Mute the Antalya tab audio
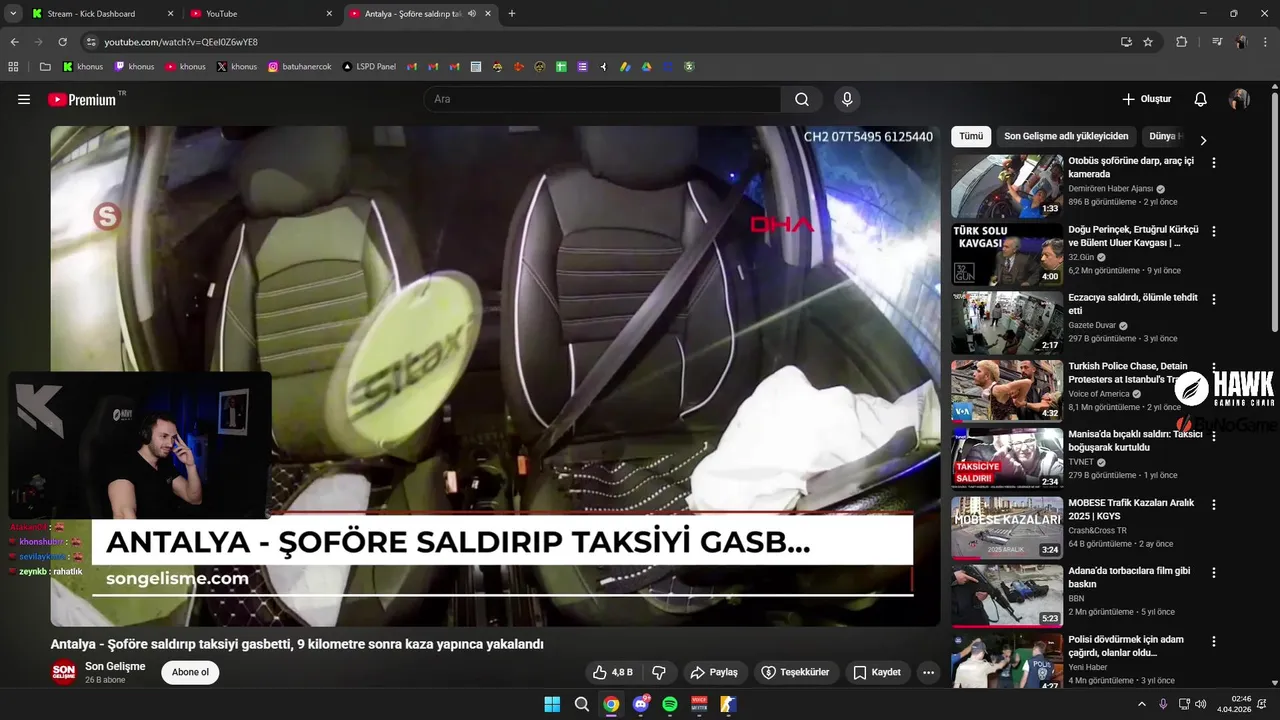Viewport: 1280px width, 720px height. pyautogui.click(x=471, y=14)
